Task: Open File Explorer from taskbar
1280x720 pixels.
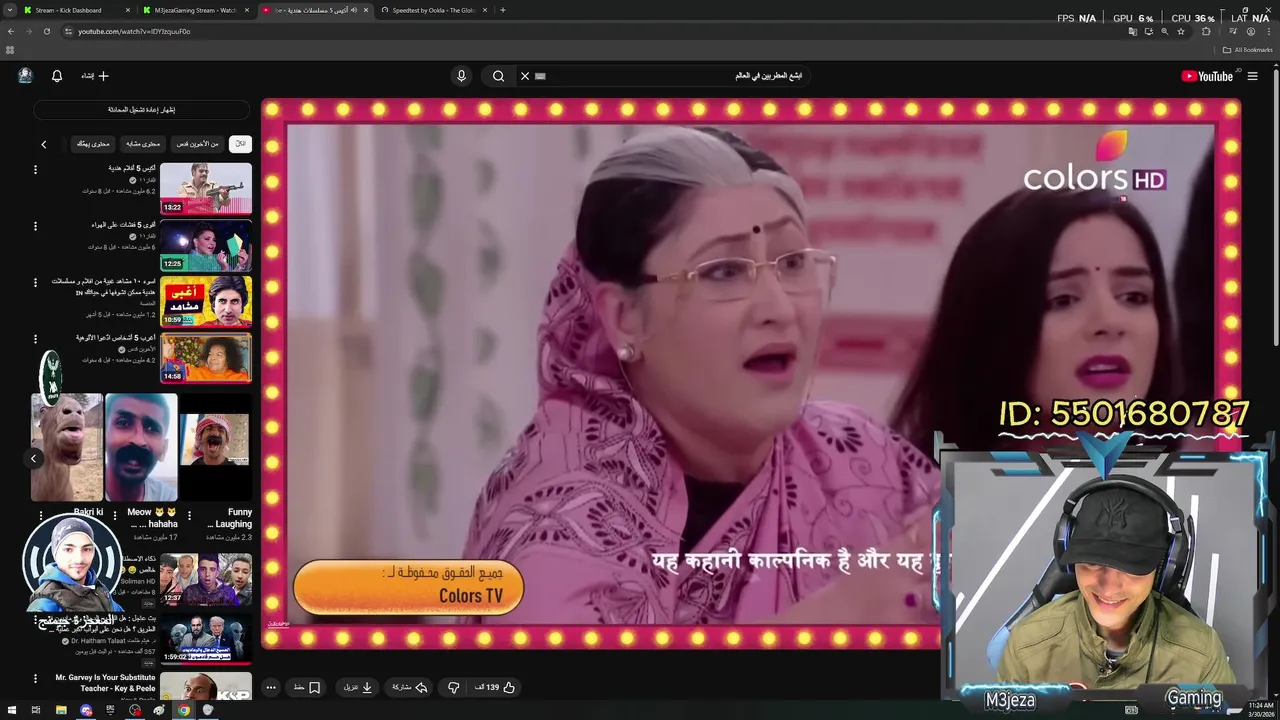Action: pos(61,710)
